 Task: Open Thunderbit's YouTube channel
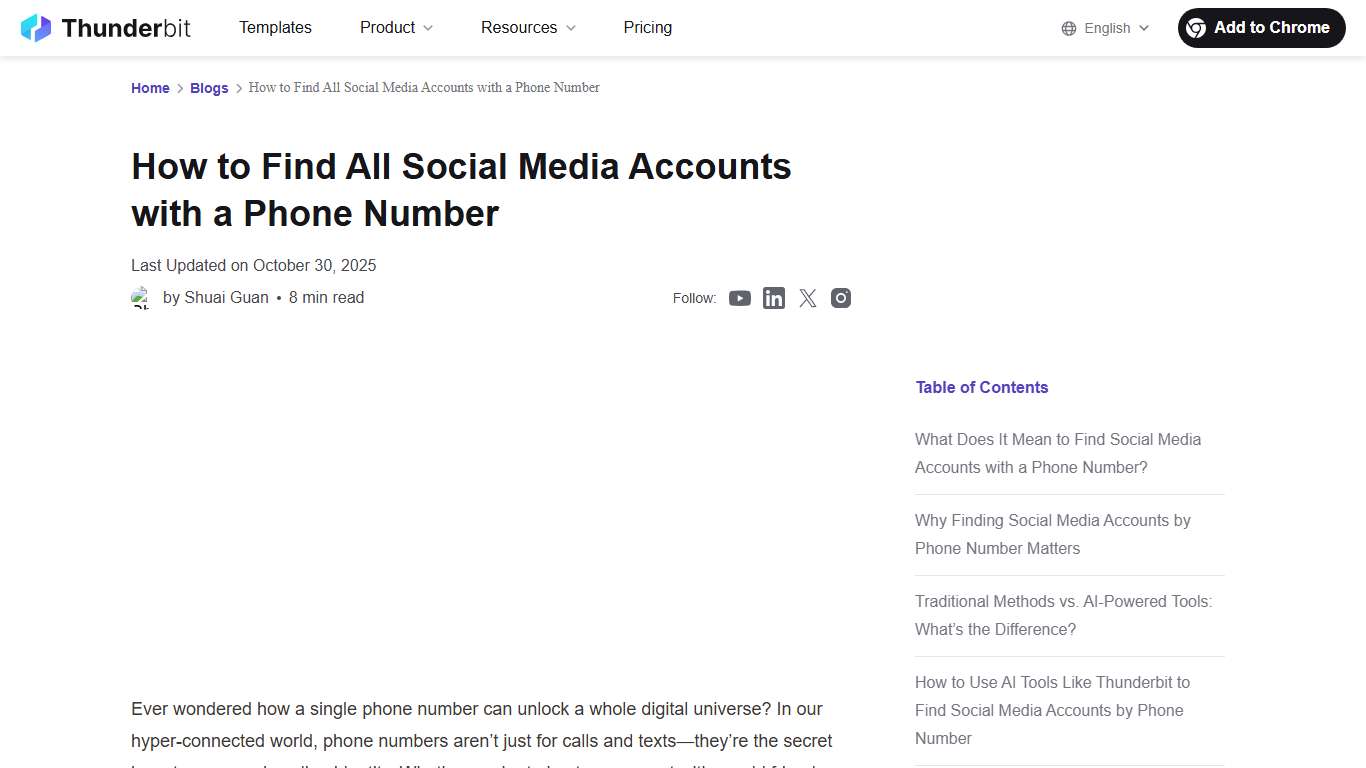click(740, 298)
